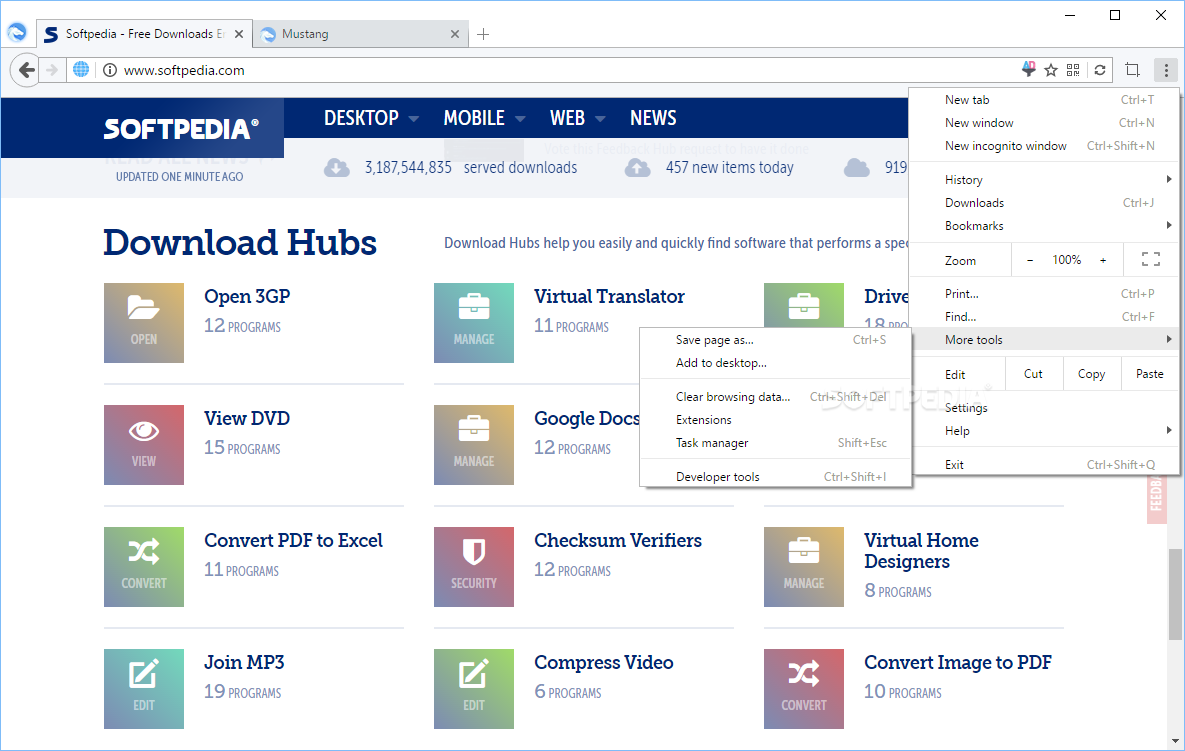Image resolution: width=1185 pixels, height=751 pixels.
Task: Expand the History submenu
Action: point(1044,180)
